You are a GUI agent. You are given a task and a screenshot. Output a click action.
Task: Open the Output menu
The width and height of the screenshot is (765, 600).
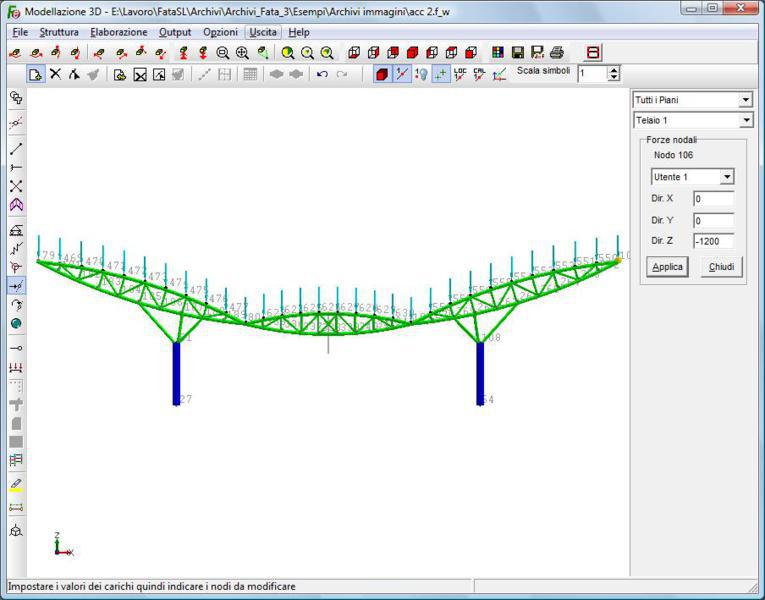(175, 32)
